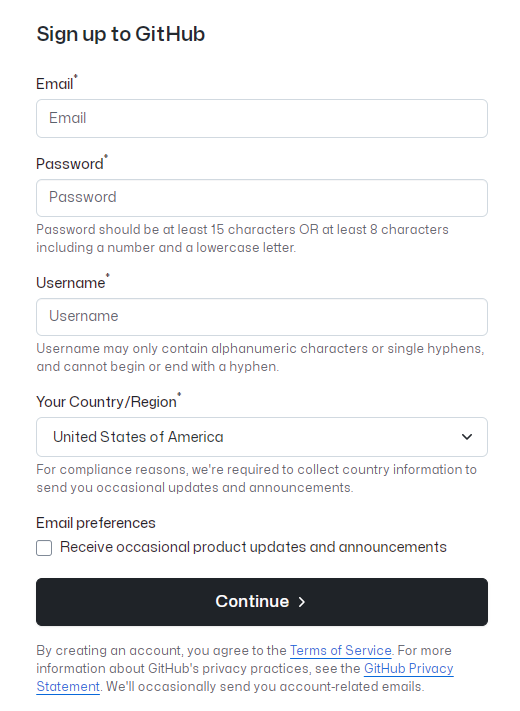Enable receive occasional product updates checkbox
Image resolution: width=520 pixels, height=711 pixels.
(44, 548)
